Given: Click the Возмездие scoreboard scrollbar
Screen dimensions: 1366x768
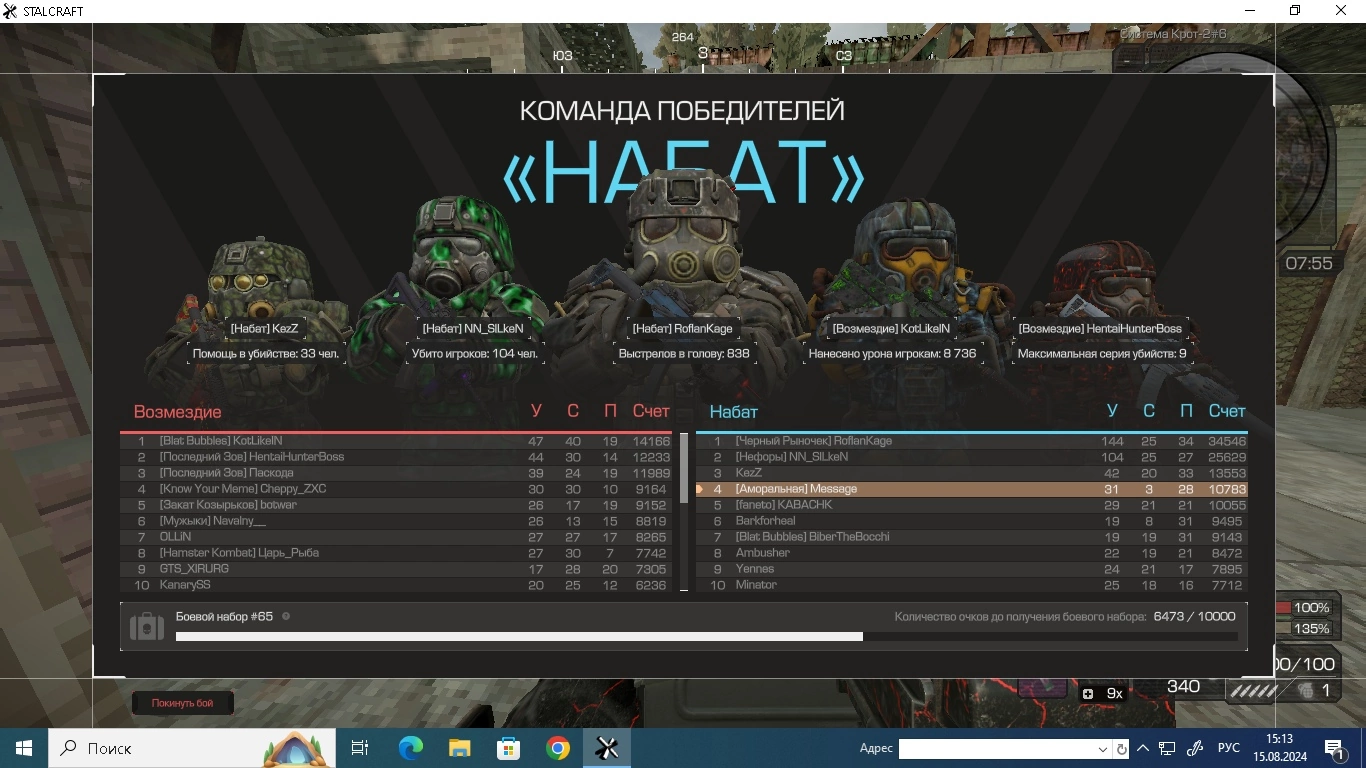Looking at the screenshot, I should pos(684,468).
